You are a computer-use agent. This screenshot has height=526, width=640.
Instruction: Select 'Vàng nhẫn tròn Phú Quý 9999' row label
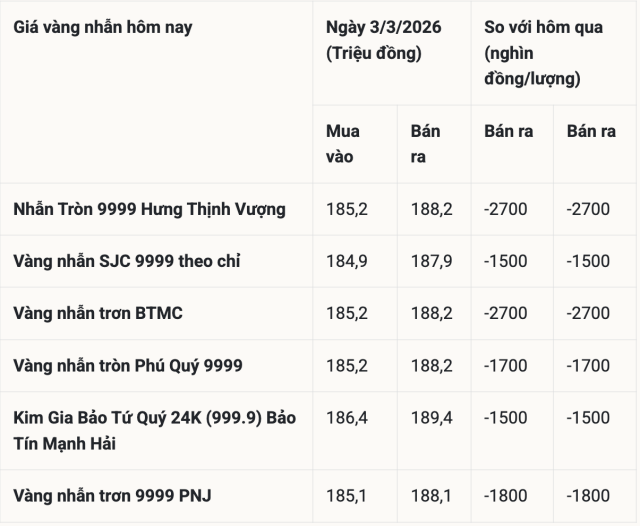coord(128,365)
